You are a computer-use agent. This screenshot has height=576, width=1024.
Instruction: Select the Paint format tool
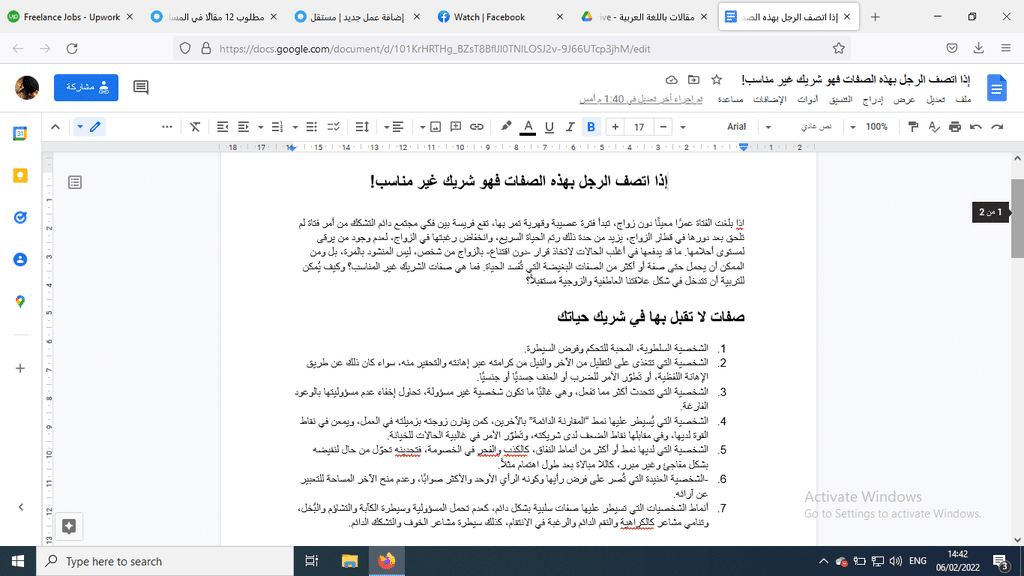(913, 127)
